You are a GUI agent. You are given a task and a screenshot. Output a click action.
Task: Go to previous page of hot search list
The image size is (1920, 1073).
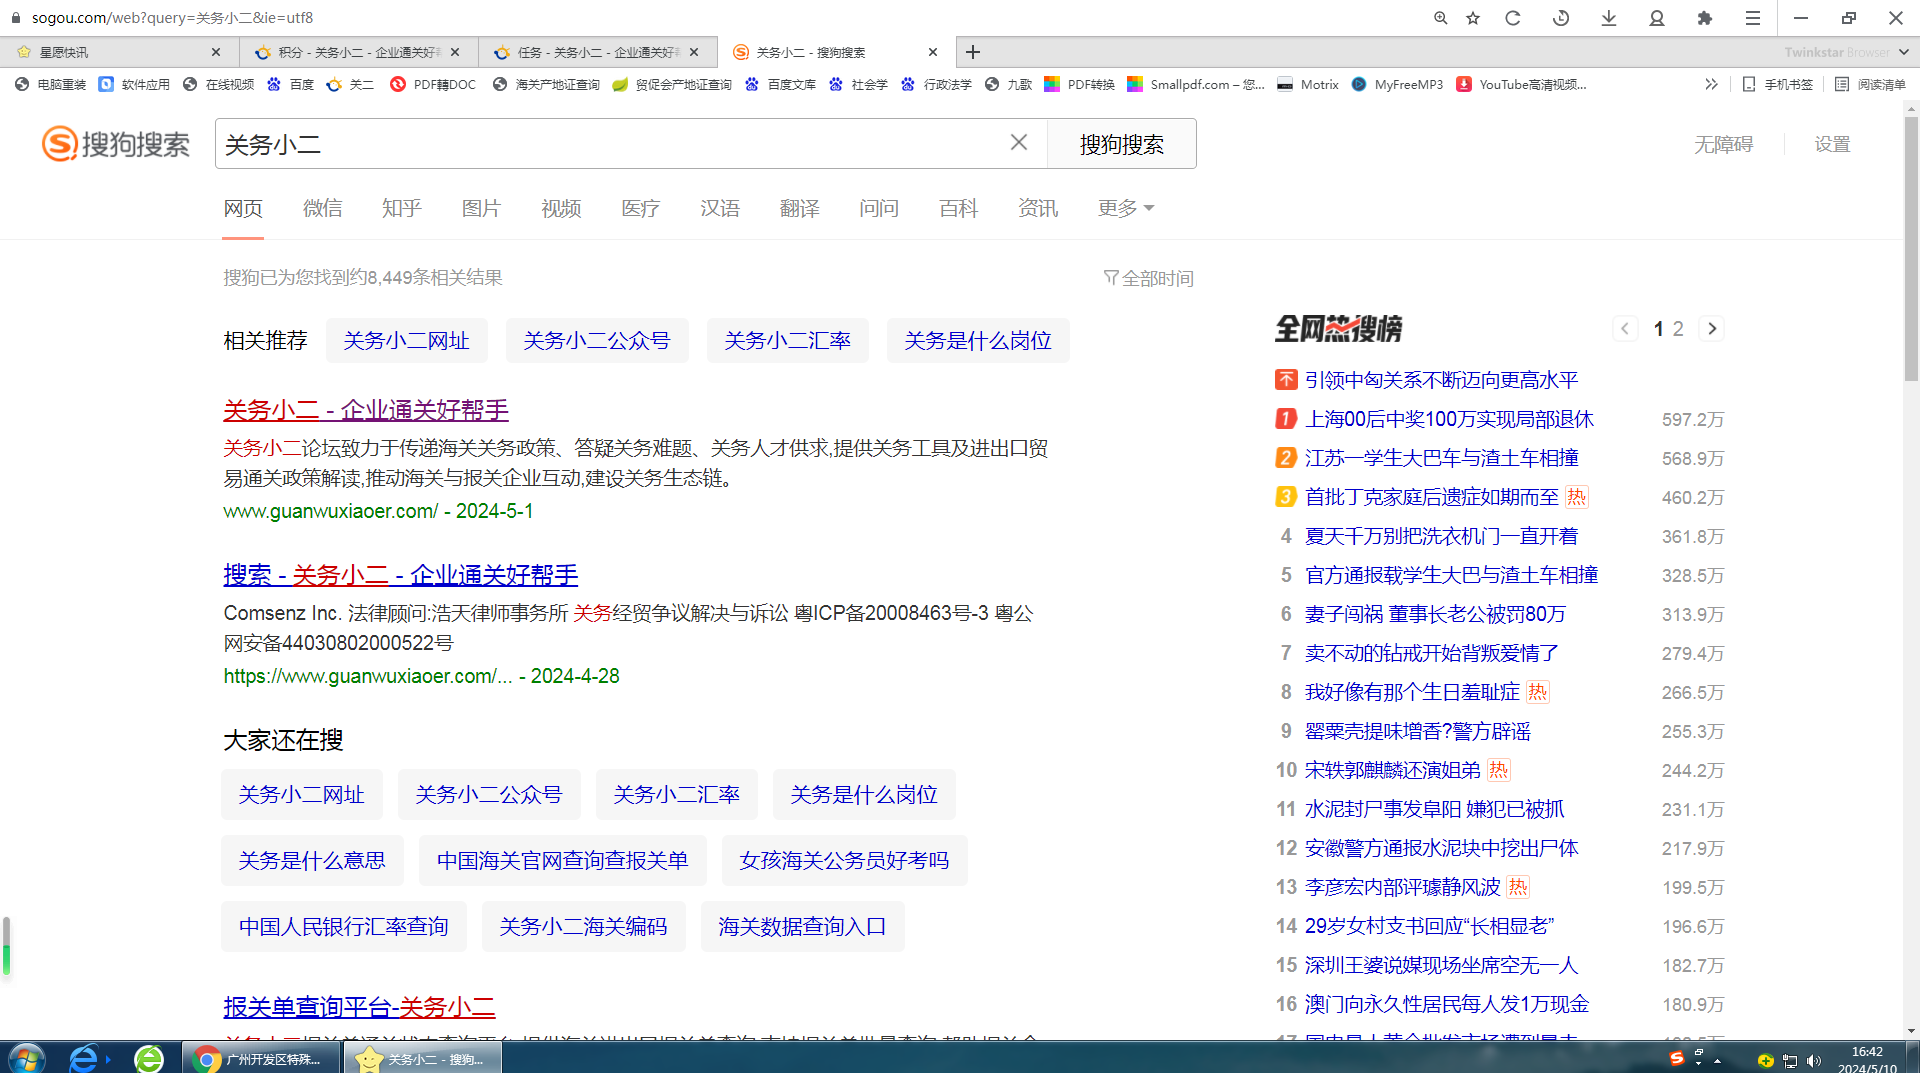click(1625, 329)
